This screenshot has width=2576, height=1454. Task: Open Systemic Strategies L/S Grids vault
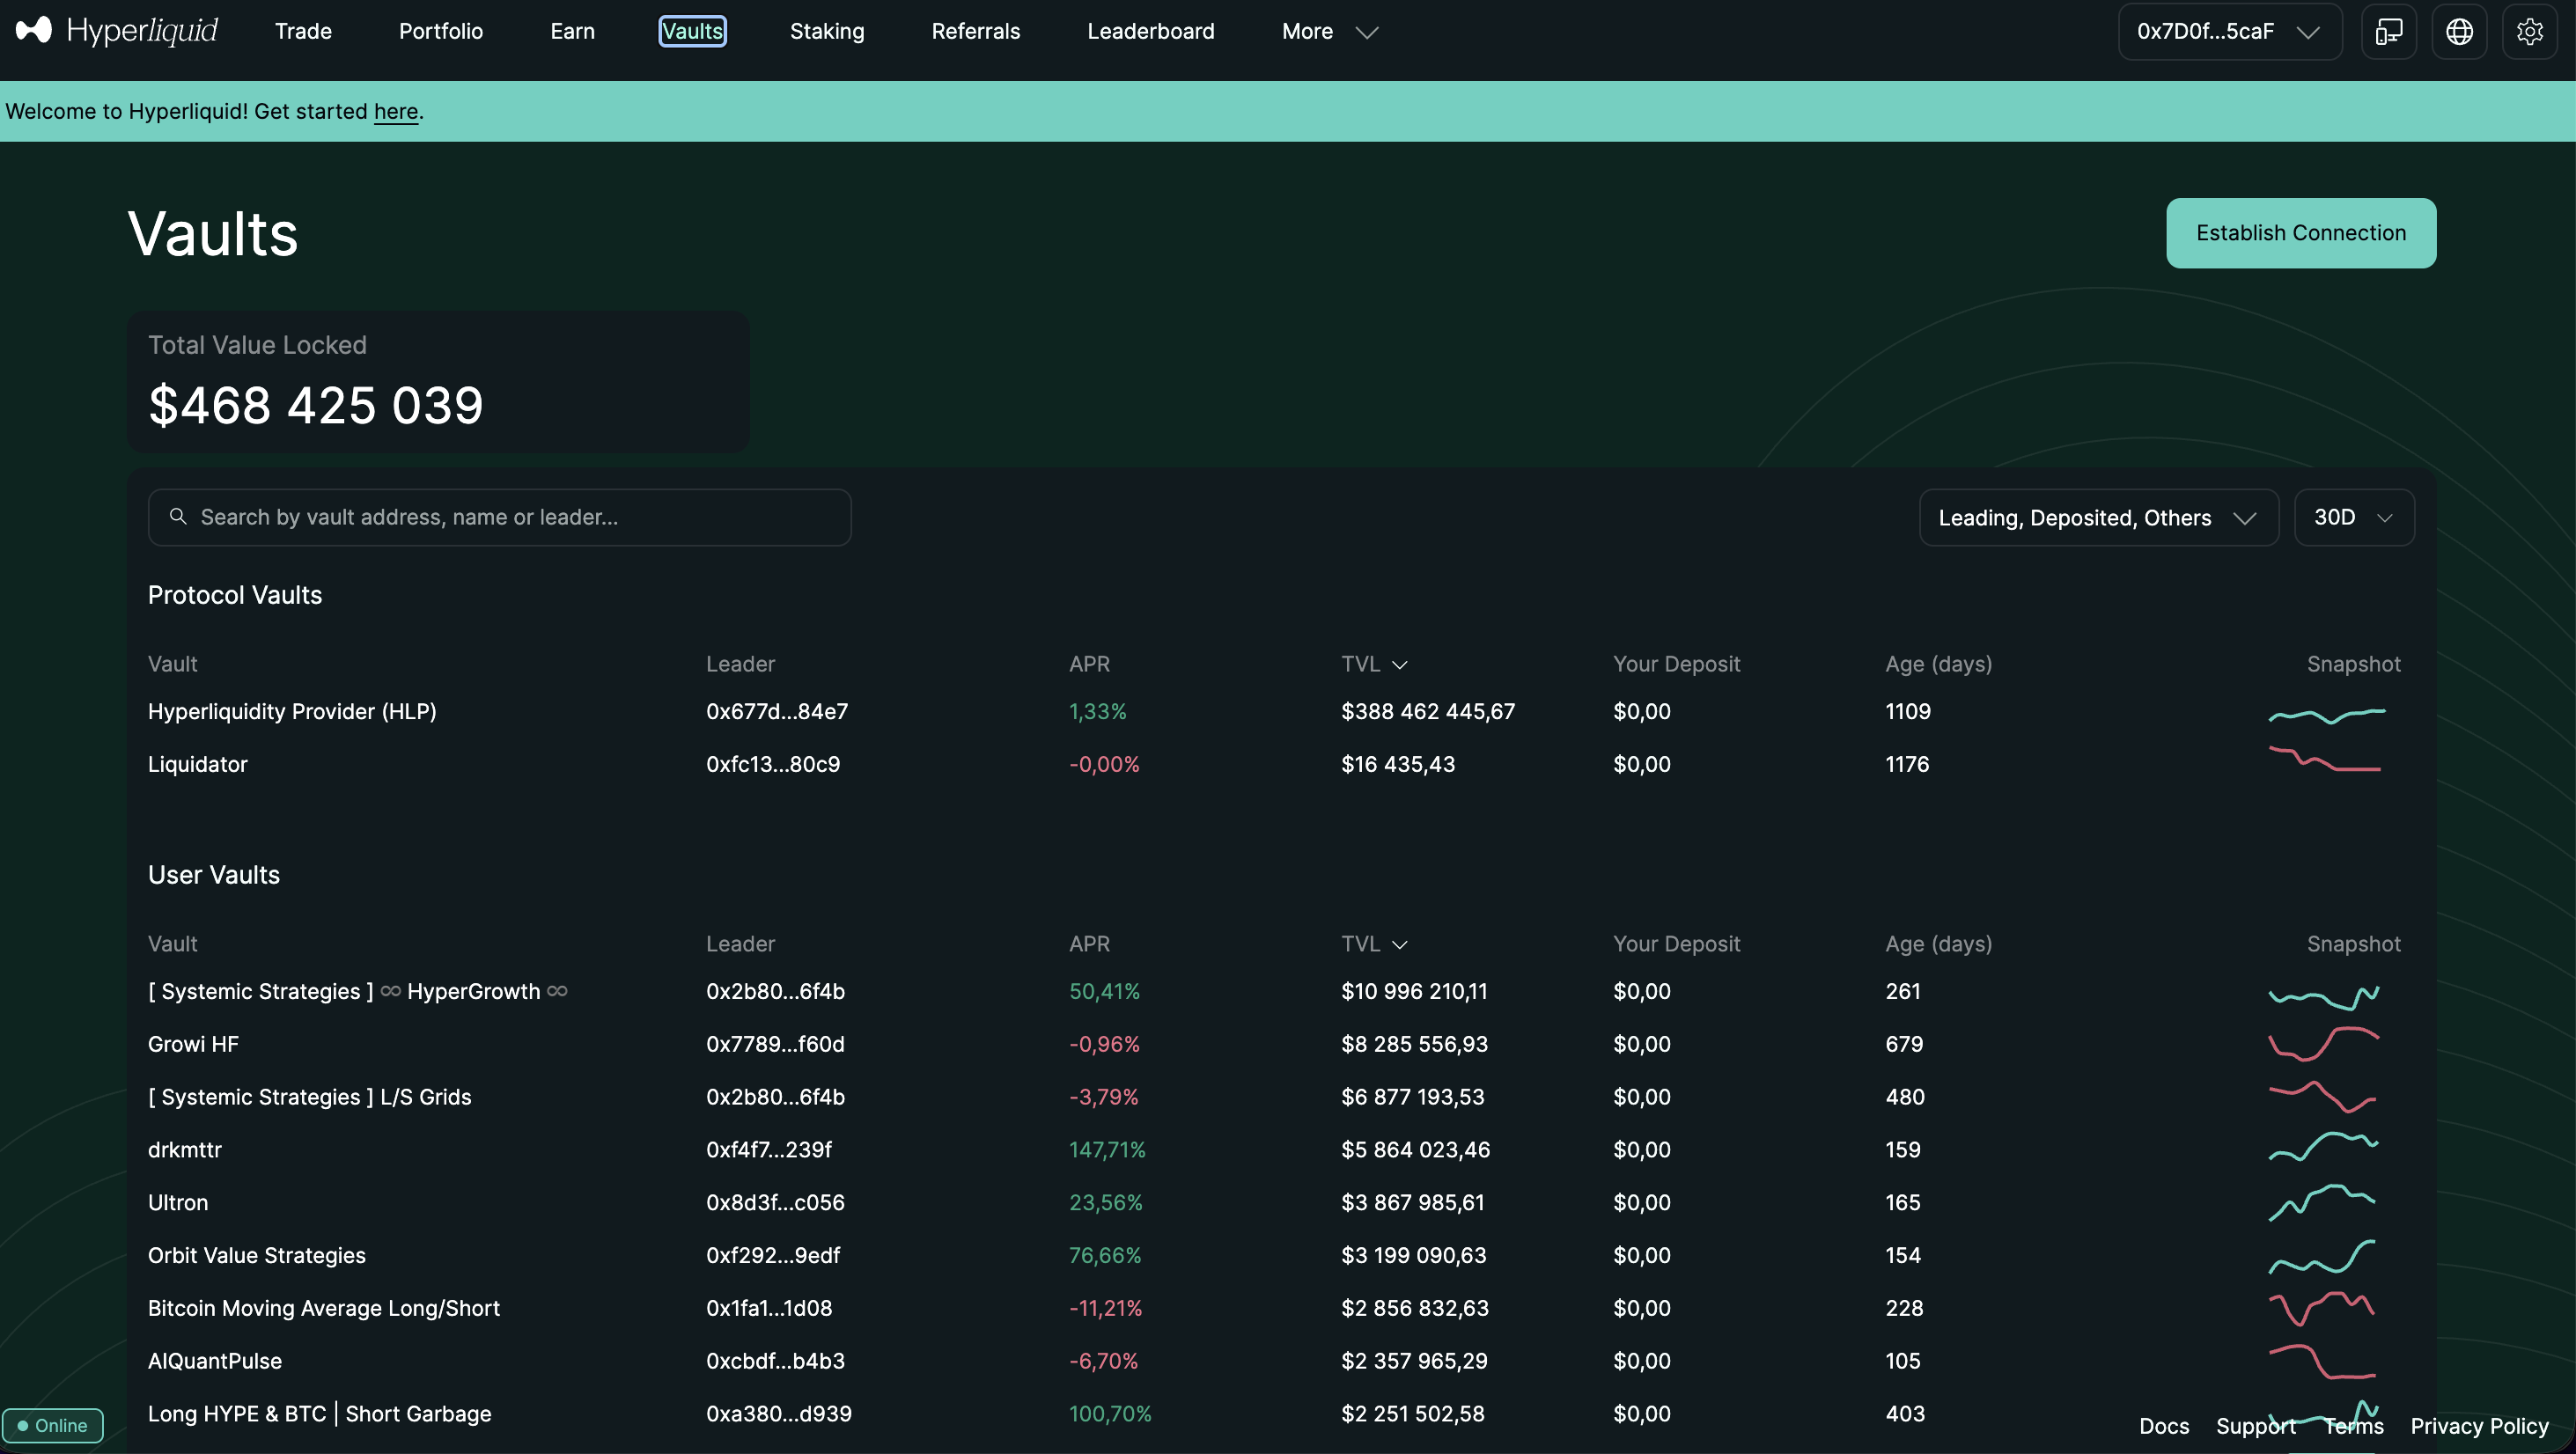309,1097
